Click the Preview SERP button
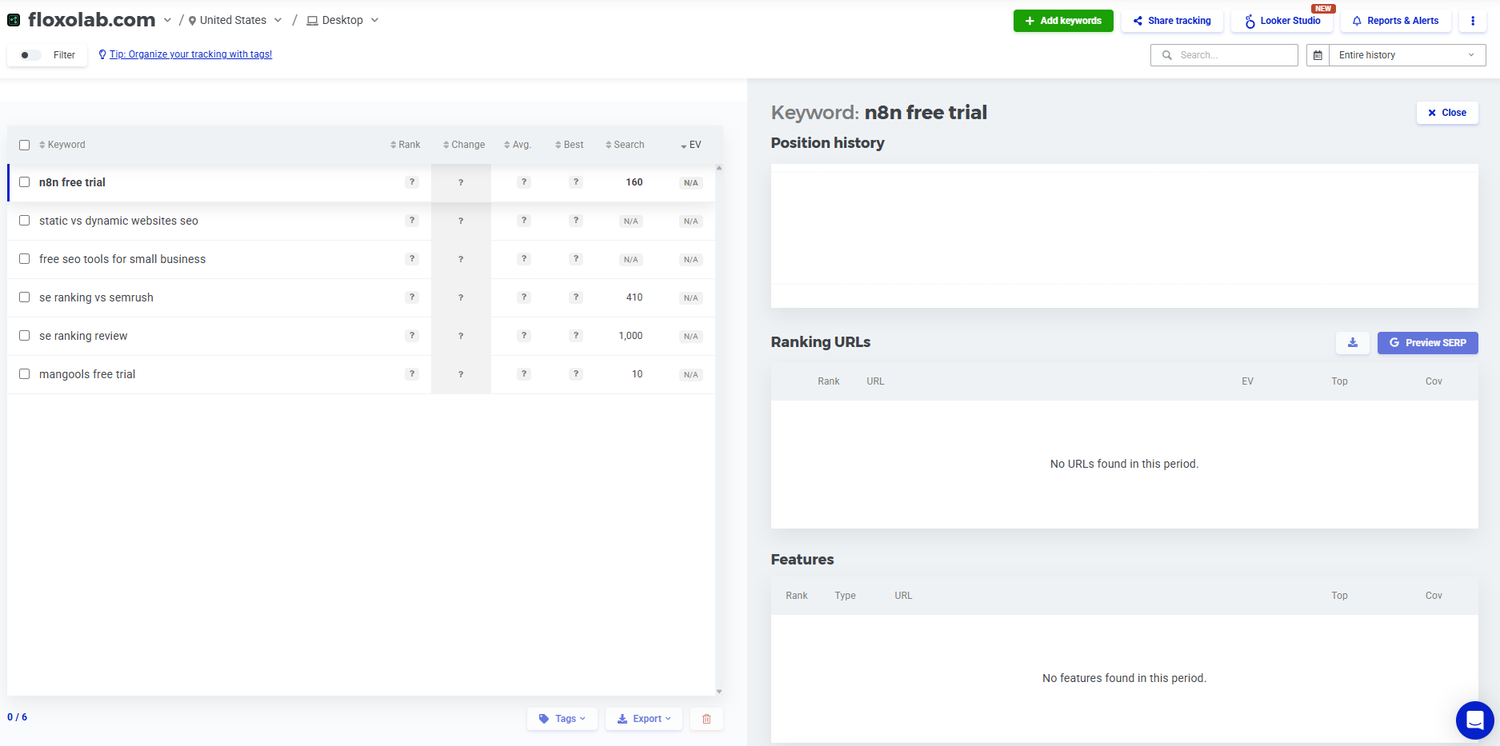Viewport: 1500px width, 746px height. pos(1428,343)
